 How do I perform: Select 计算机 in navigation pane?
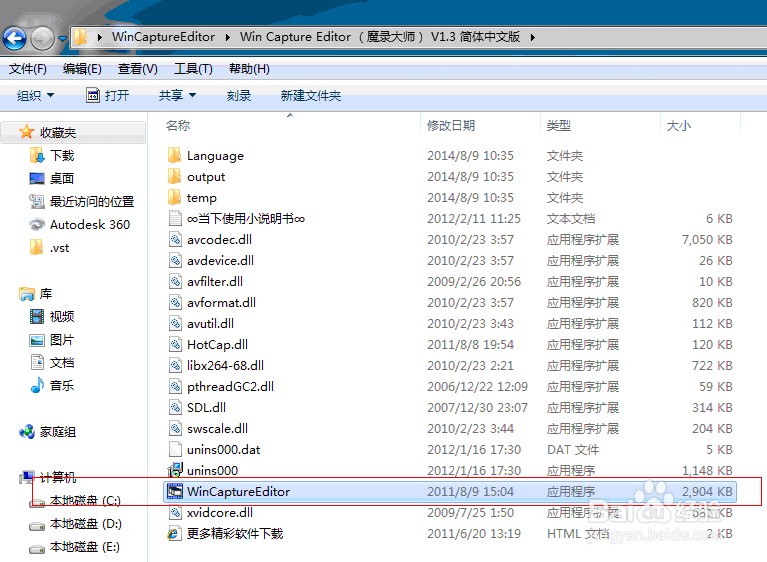47,477
